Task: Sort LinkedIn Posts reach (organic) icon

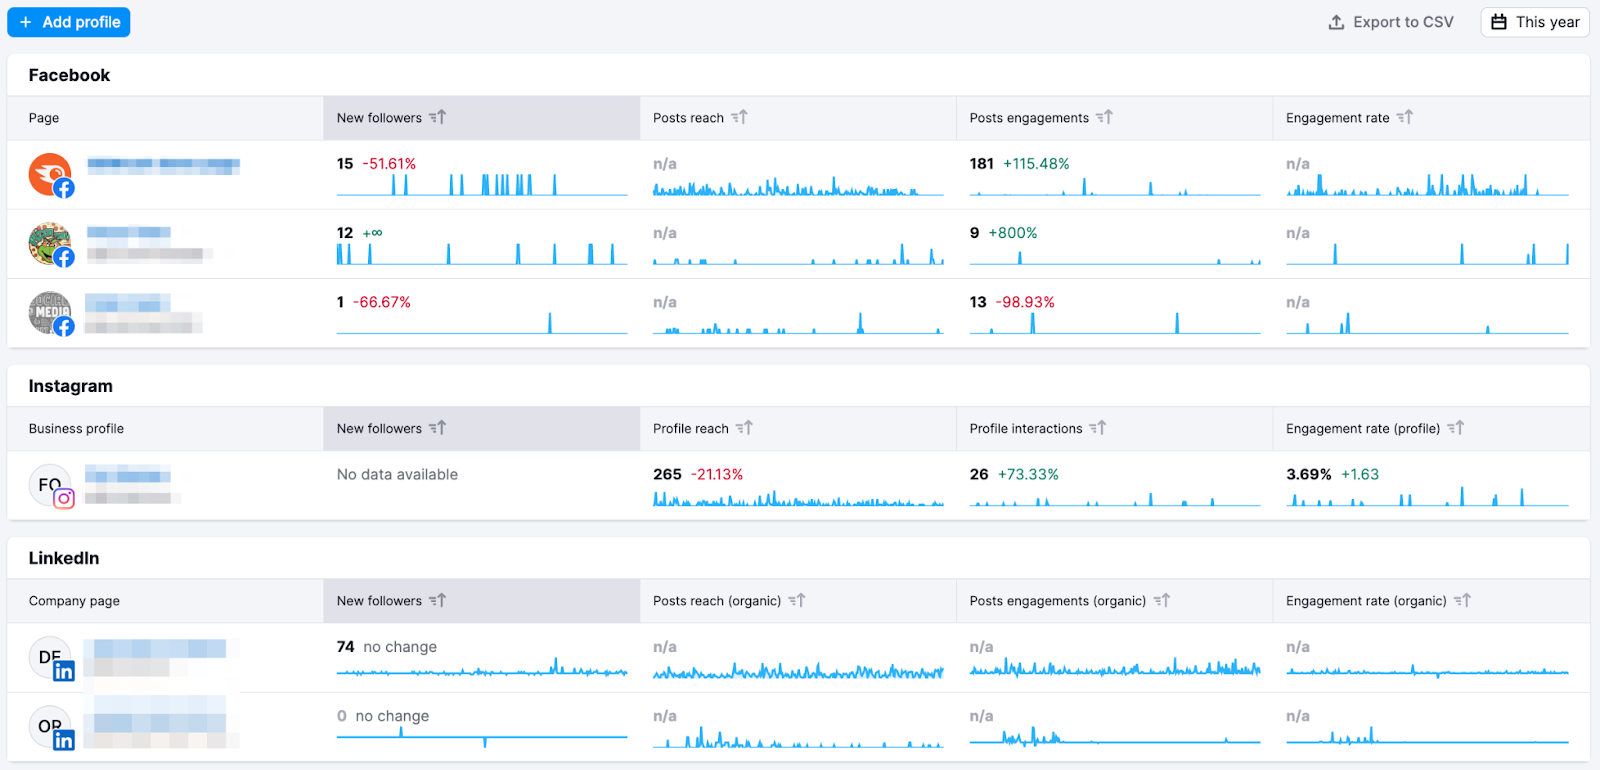Action: tap(796, 601)
